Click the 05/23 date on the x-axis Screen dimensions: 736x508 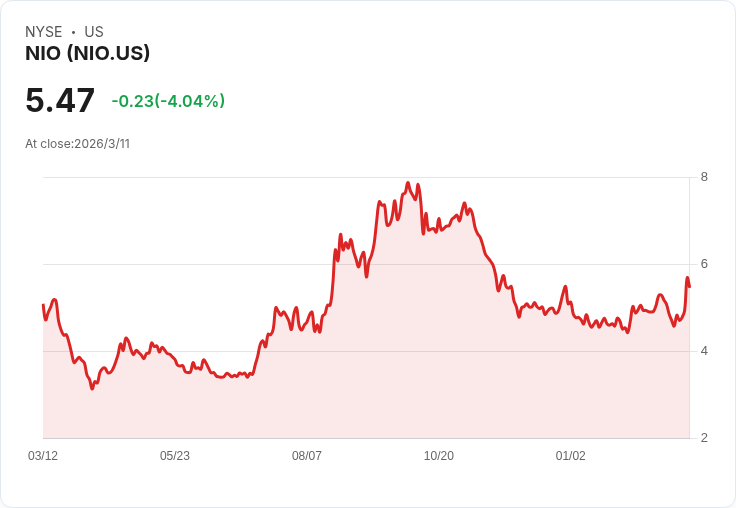175,456
